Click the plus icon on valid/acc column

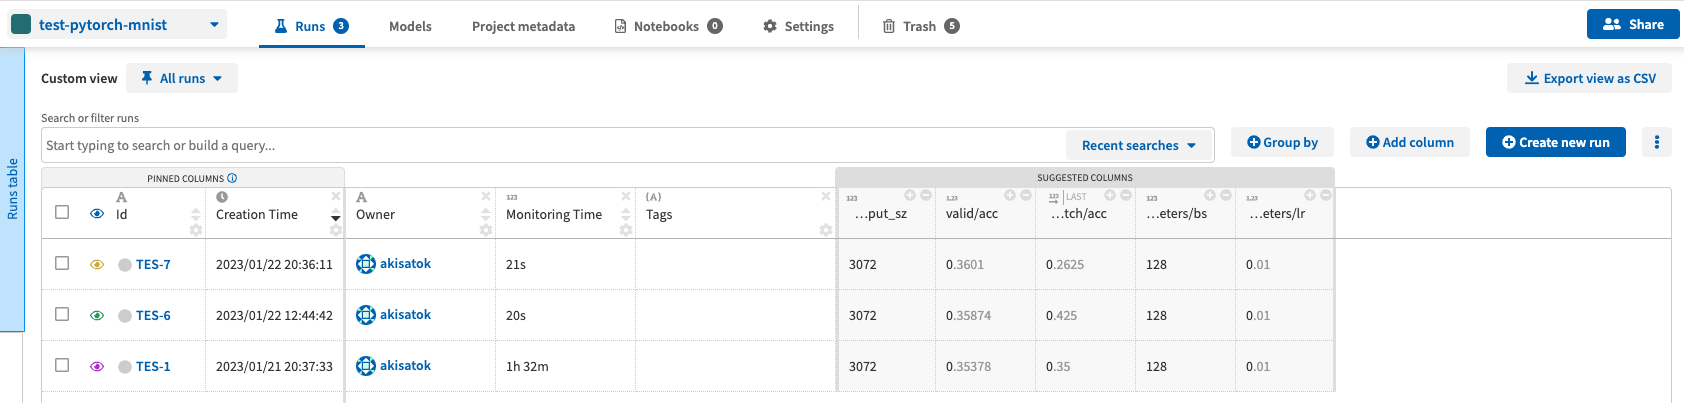click(1010, 195)
